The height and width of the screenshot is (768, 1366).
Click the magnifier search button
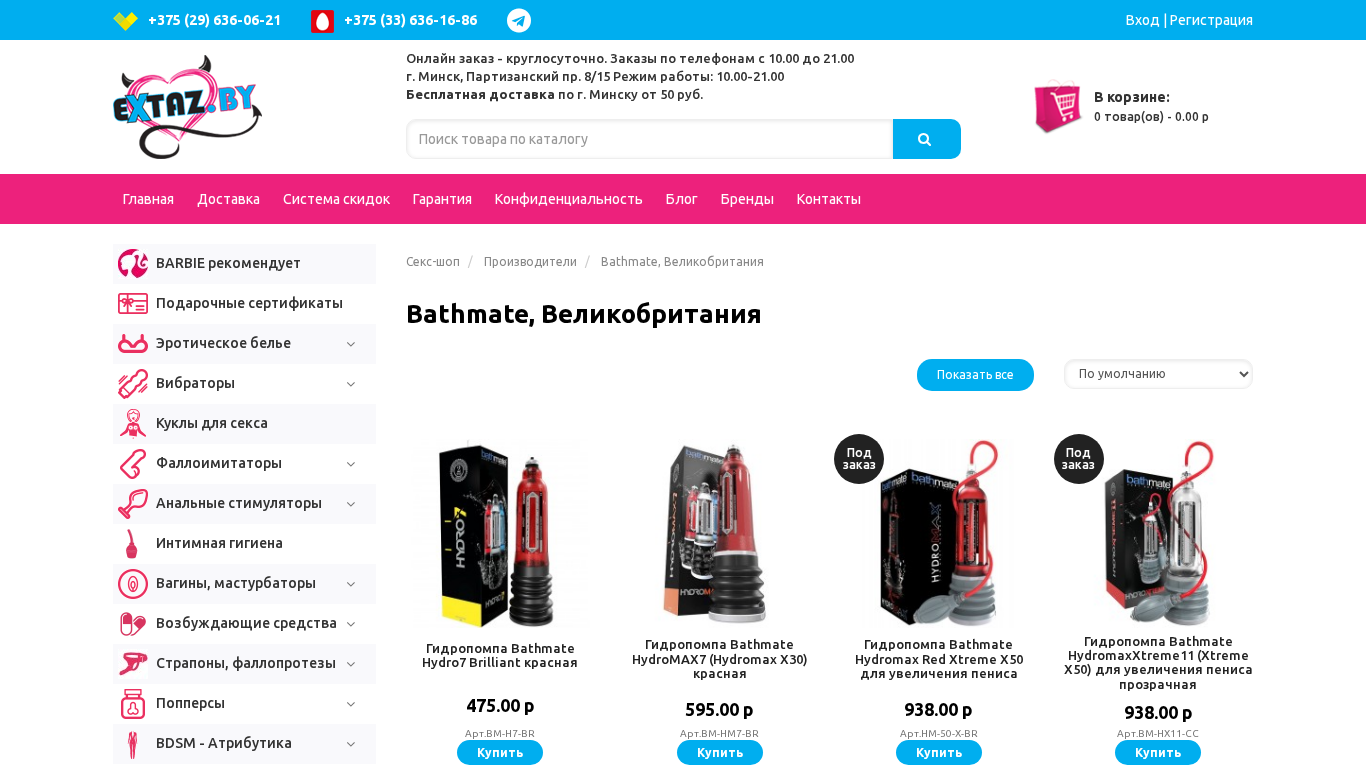tap(926, 139)
